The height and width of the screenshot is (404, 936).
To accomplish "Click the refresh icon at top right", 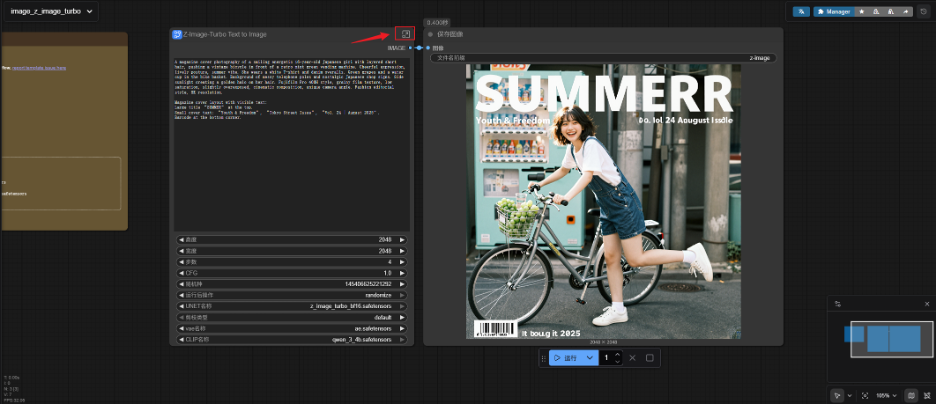I will [924, 12].
